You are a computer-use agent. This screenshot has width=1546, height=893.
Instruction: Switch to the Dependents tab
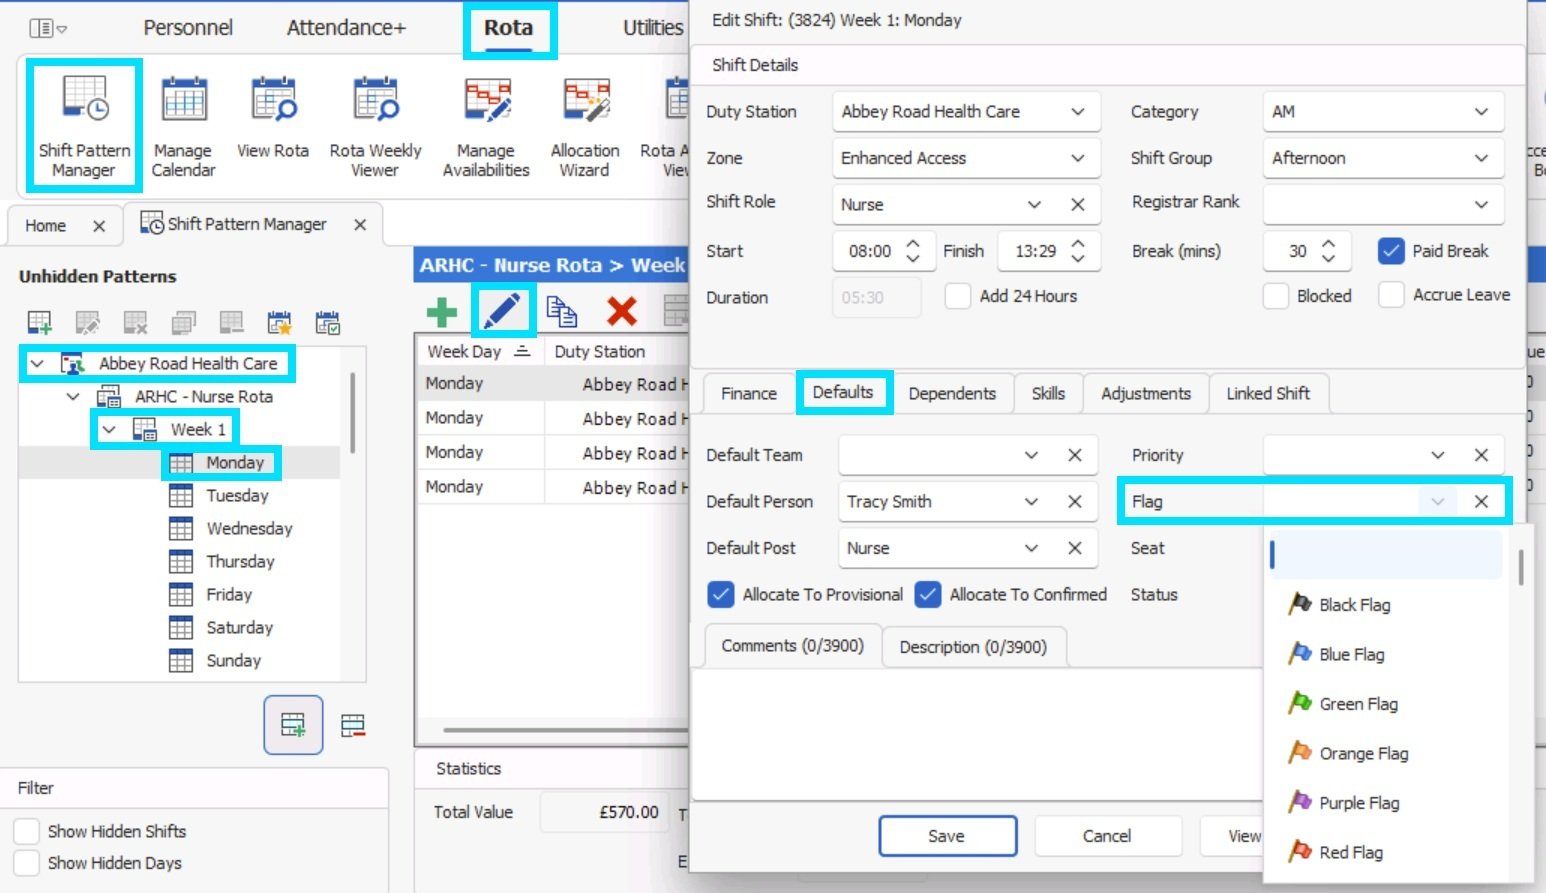952,393
